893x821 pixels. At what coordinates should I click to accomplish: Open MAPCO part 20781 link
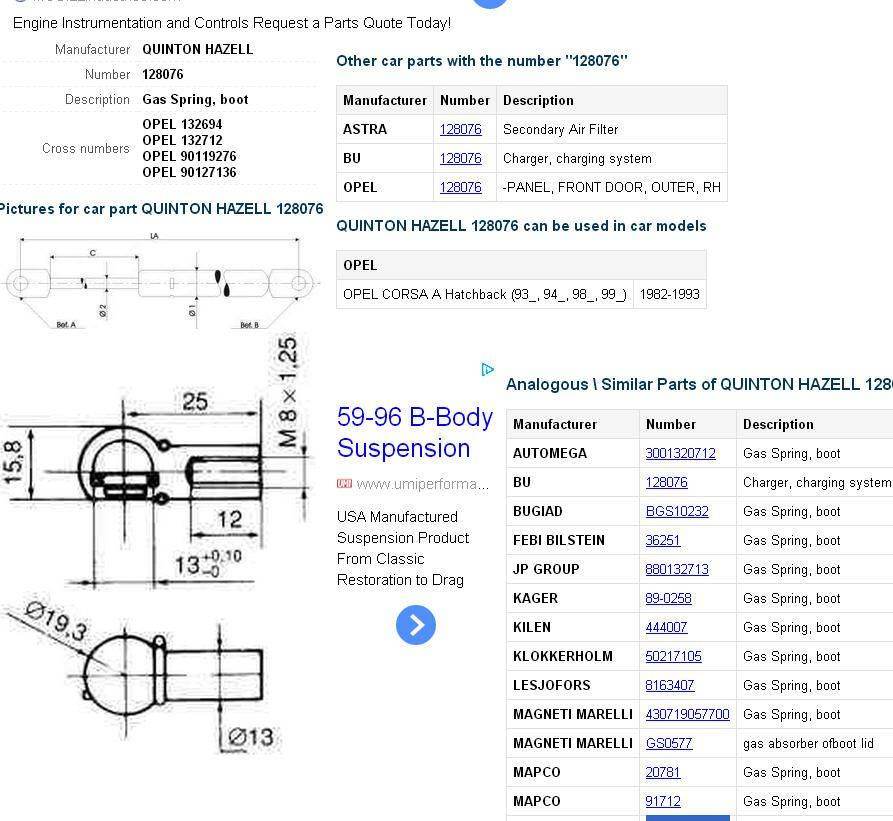pos(662,772)
